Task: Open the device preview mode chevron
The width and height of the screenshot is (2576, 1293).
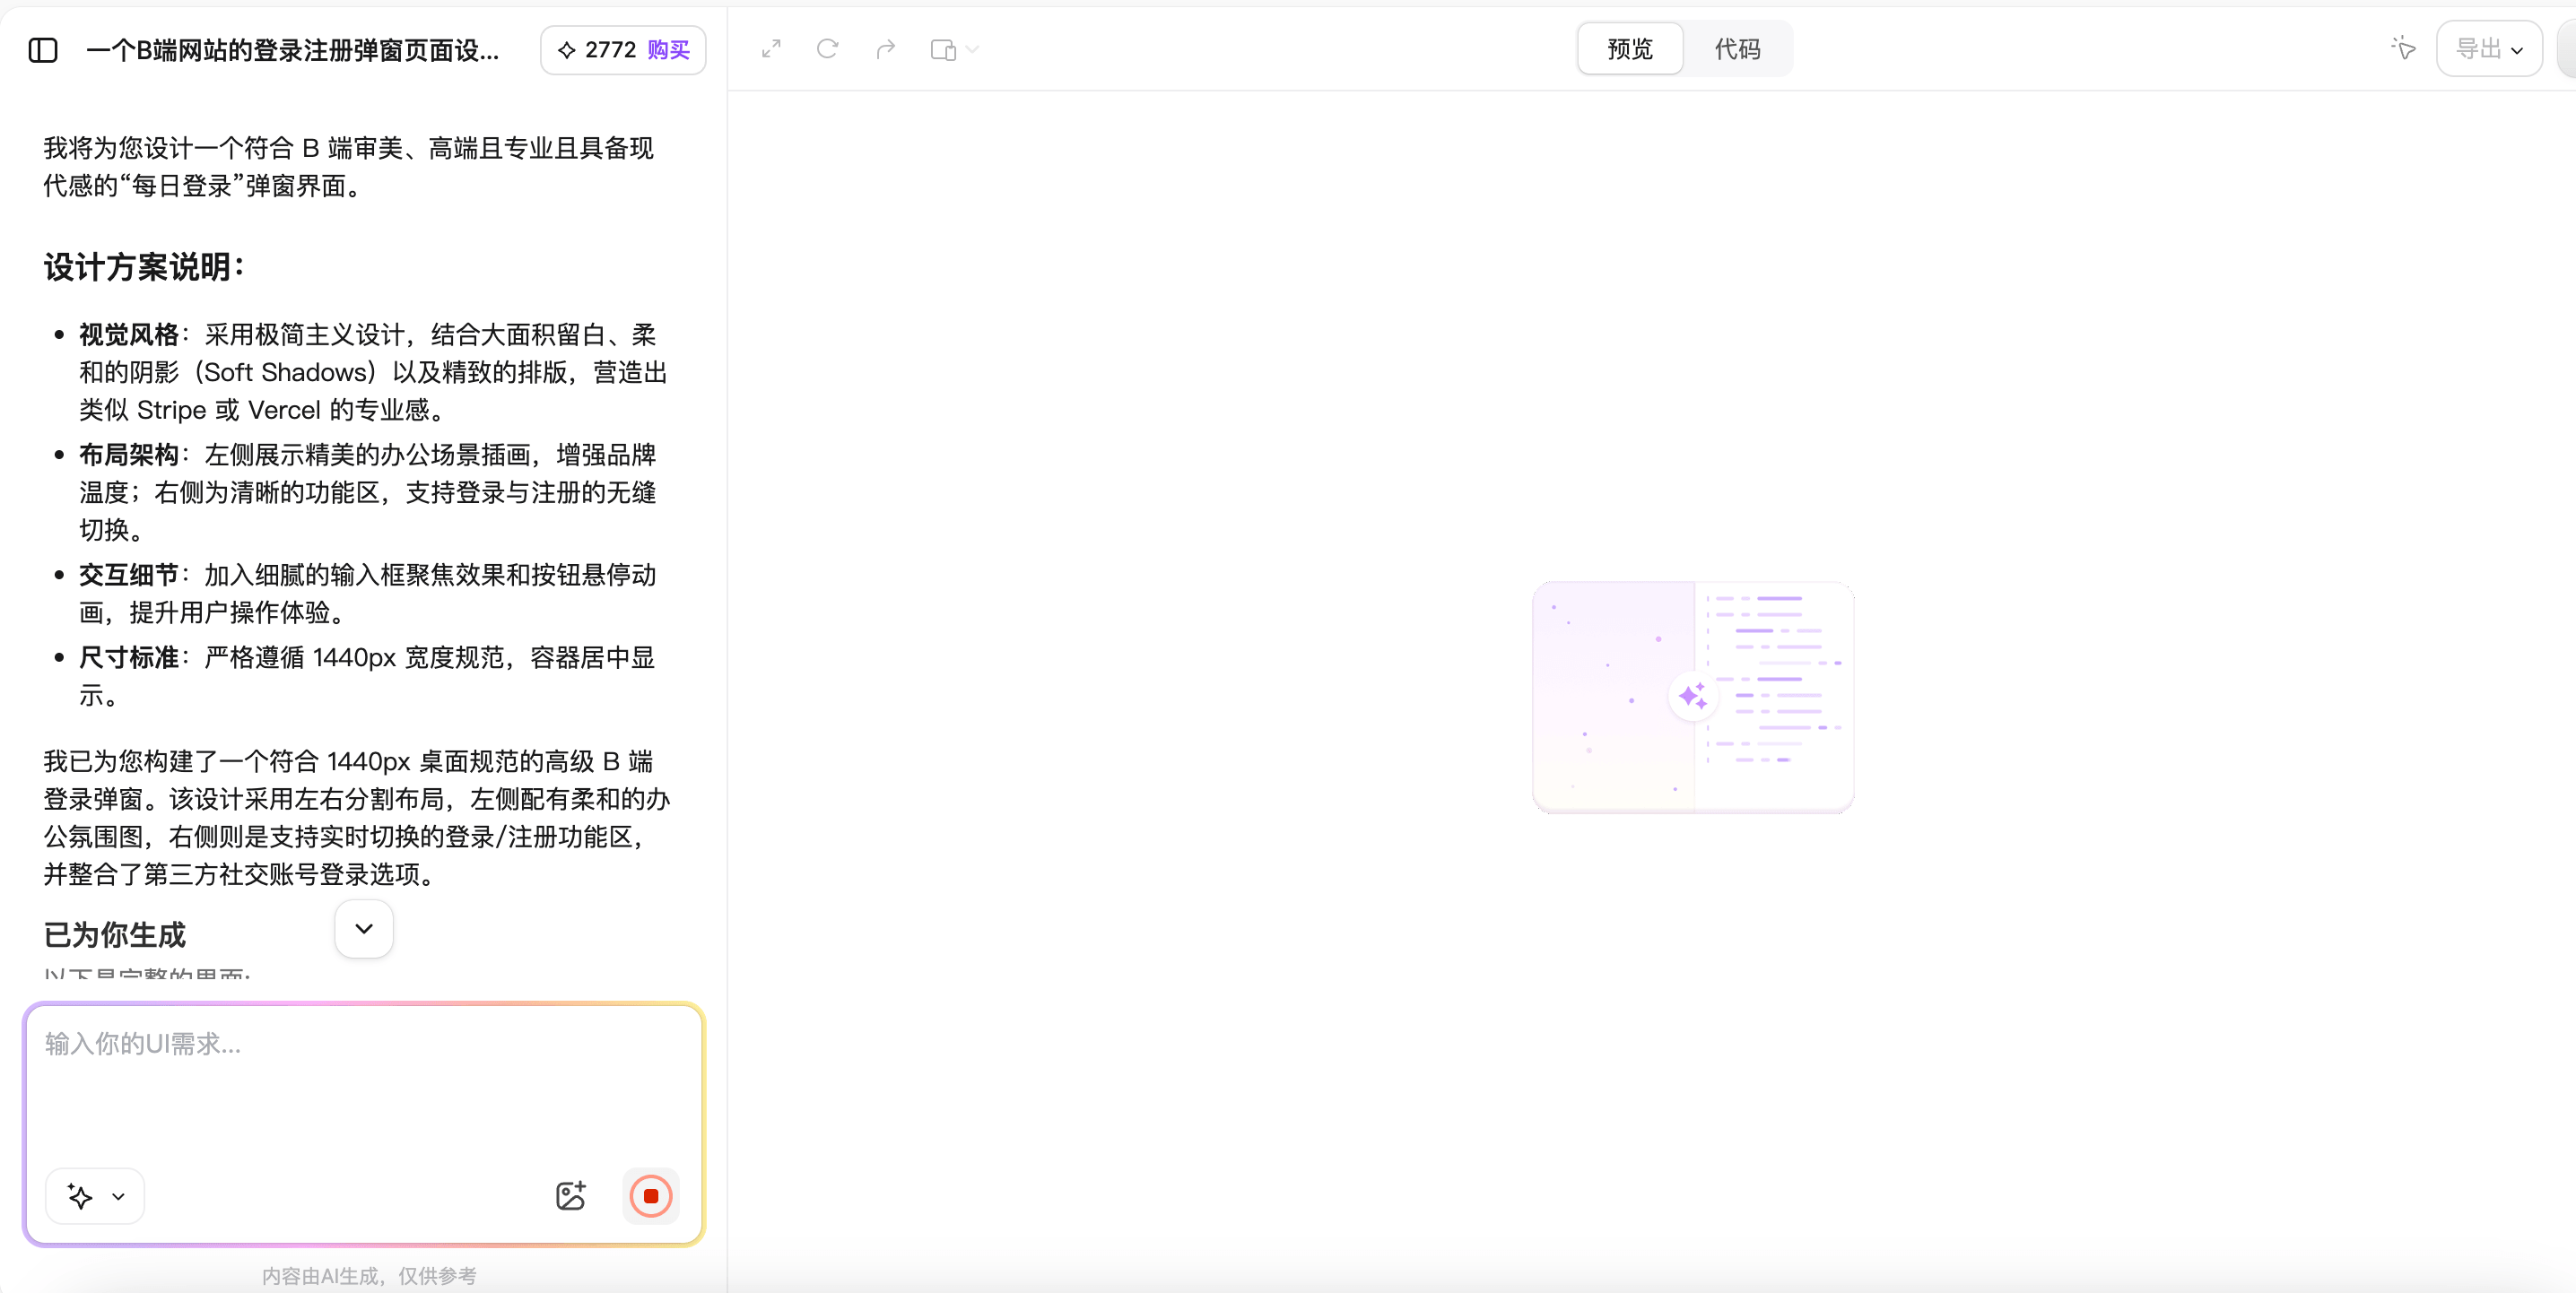Action: 972,49
